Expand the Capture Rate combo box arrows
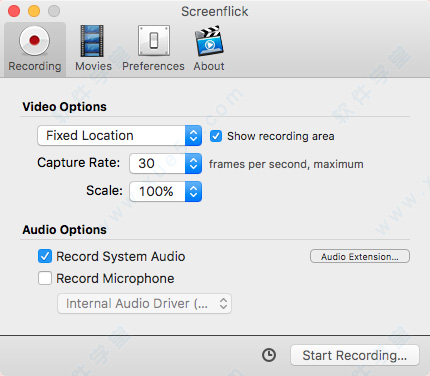This screenshot has width=430, height=376. (x=193, y=163)
